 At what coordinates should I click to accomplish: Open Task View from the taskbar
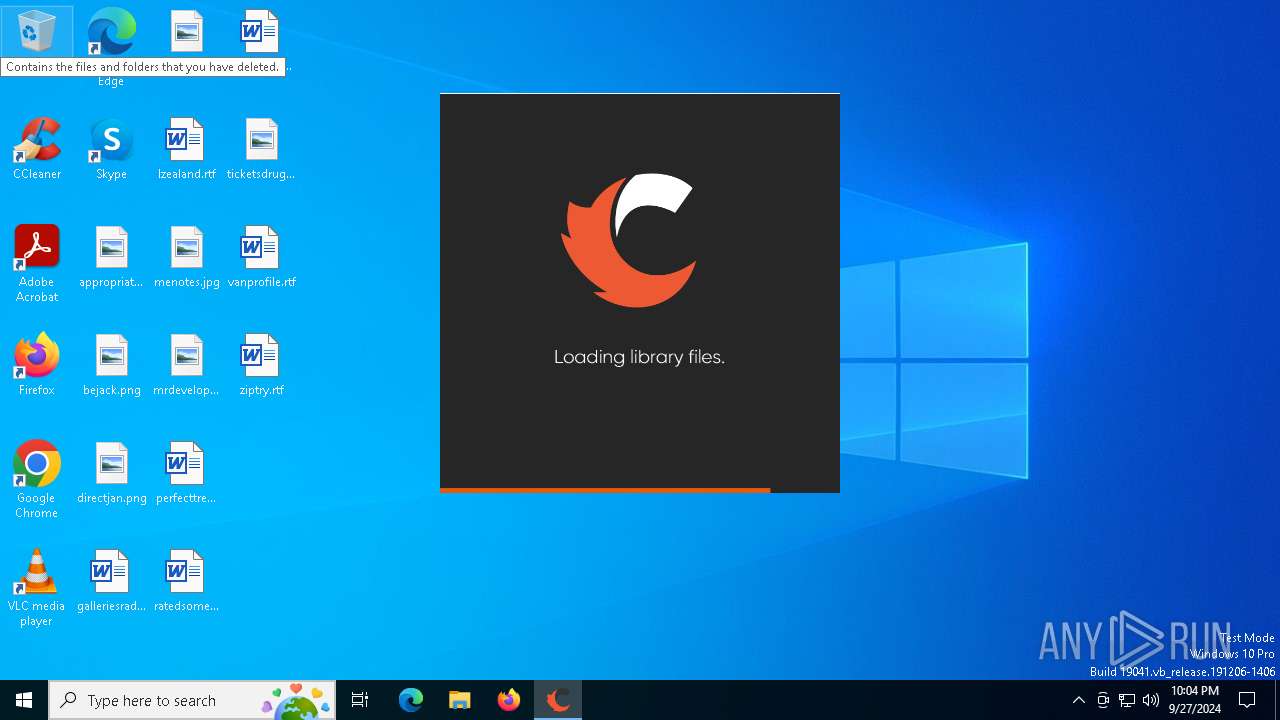pyautogui.click(x=360, y=700)
